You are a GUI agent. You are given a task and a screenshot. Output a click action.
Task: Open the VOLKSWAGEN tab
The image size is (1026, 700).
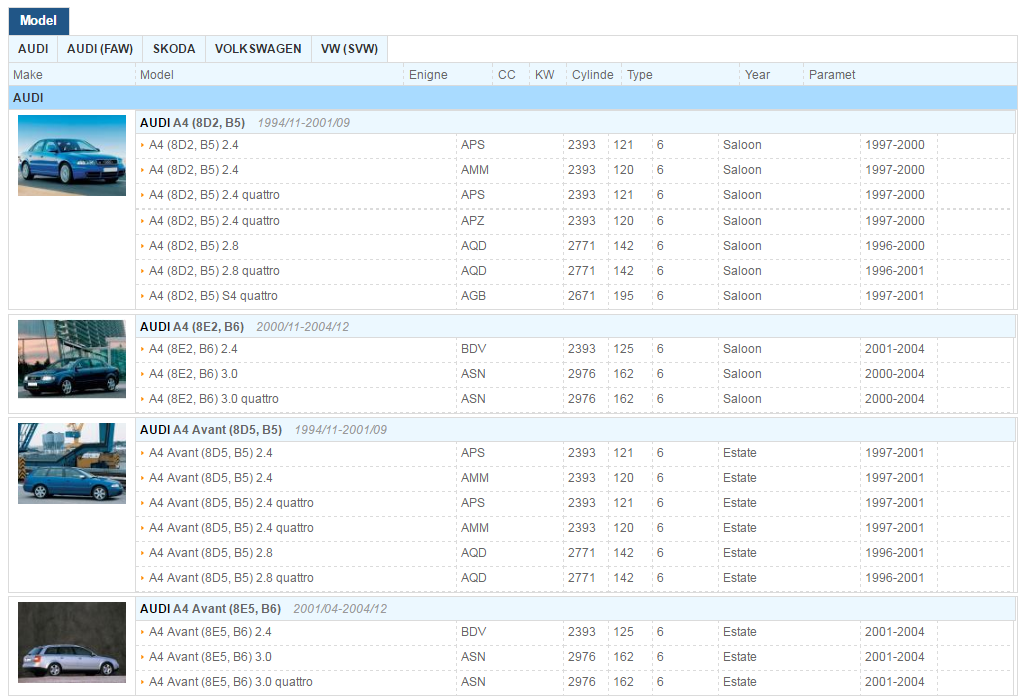[x=258, y=49]
